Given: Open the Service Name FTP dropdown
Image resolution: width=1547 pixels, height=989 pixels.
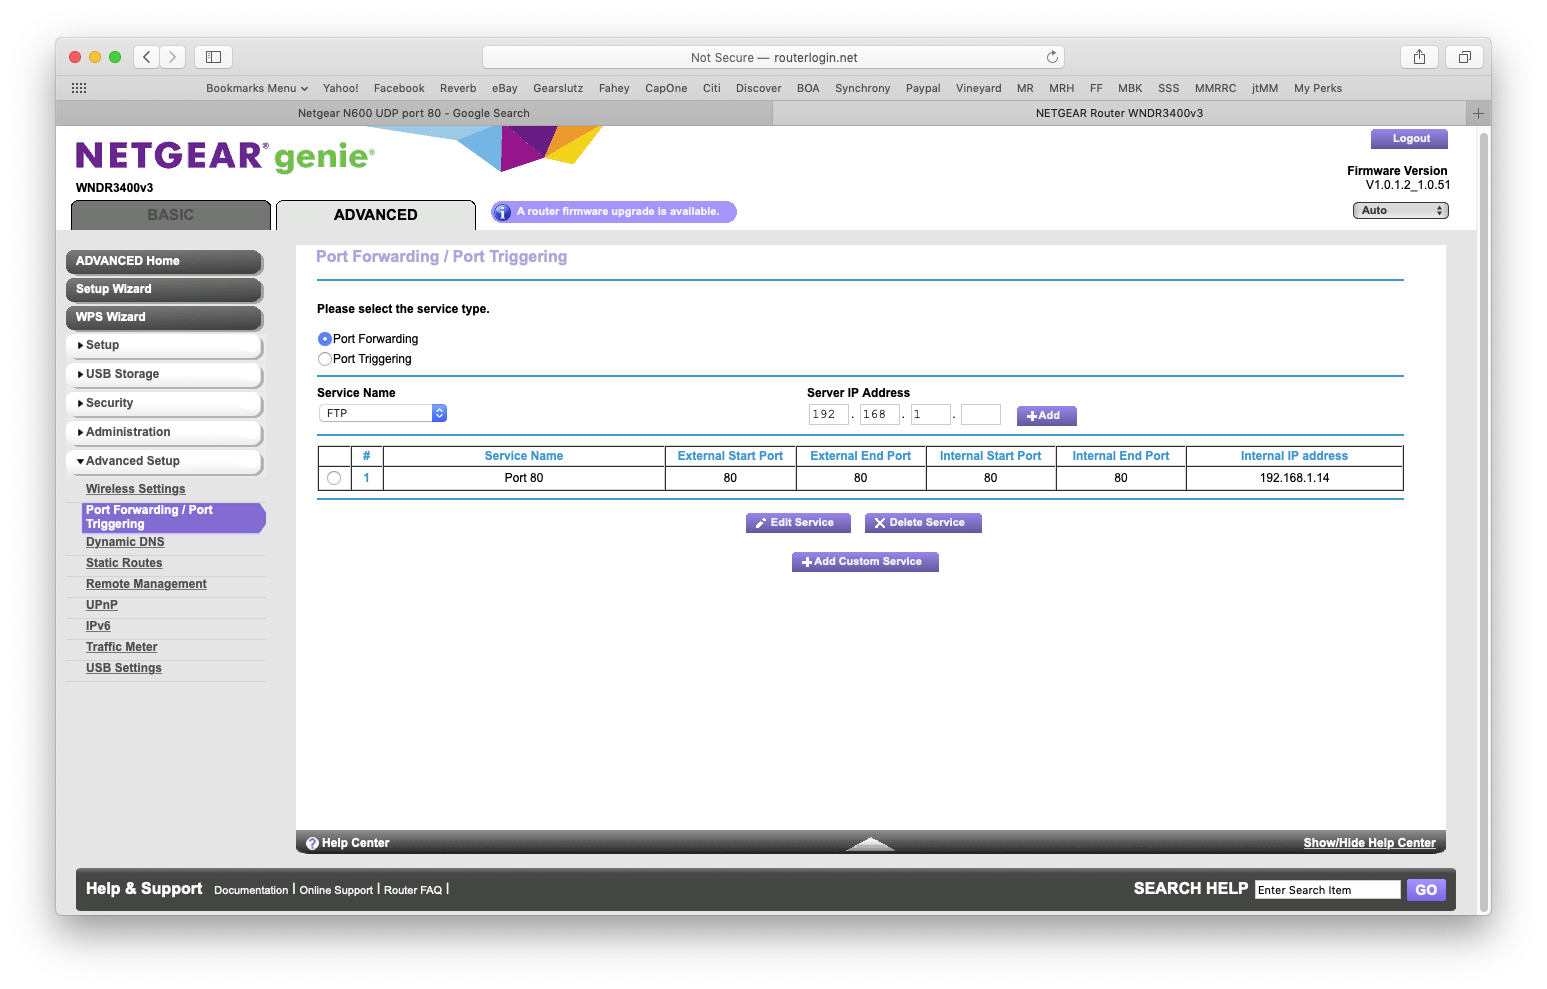Looking at the screenshot, I should coord(383,413).
